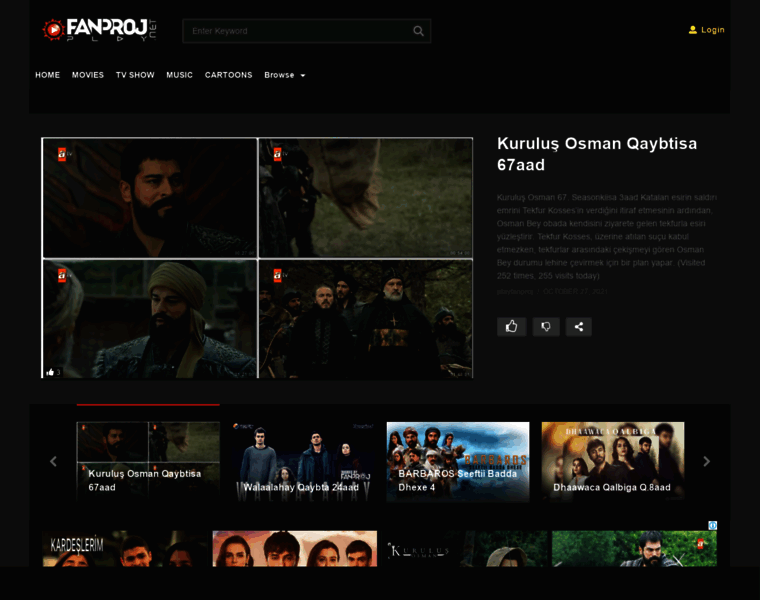
Task: Show the previous carousel slide arrow
Action: (53, 461)
